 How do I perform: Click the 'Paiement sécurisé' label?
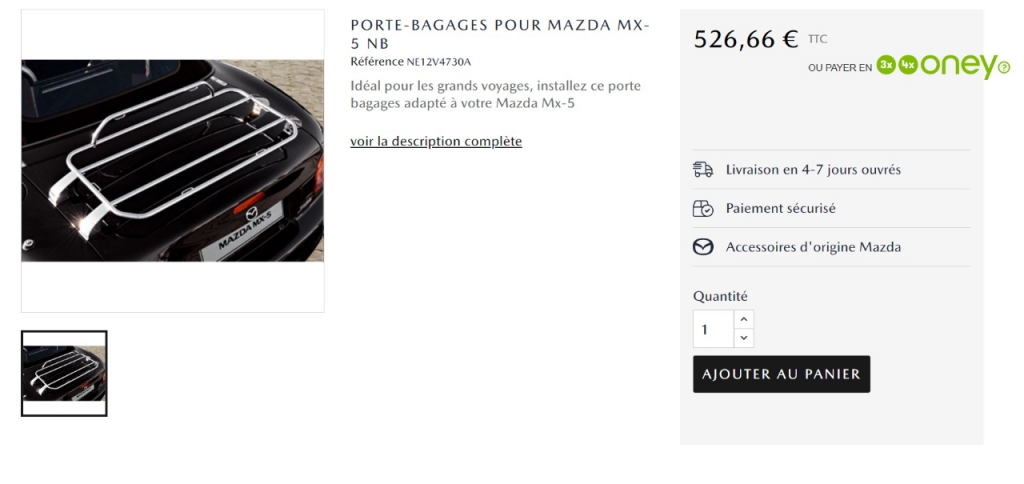pos(780,208)
